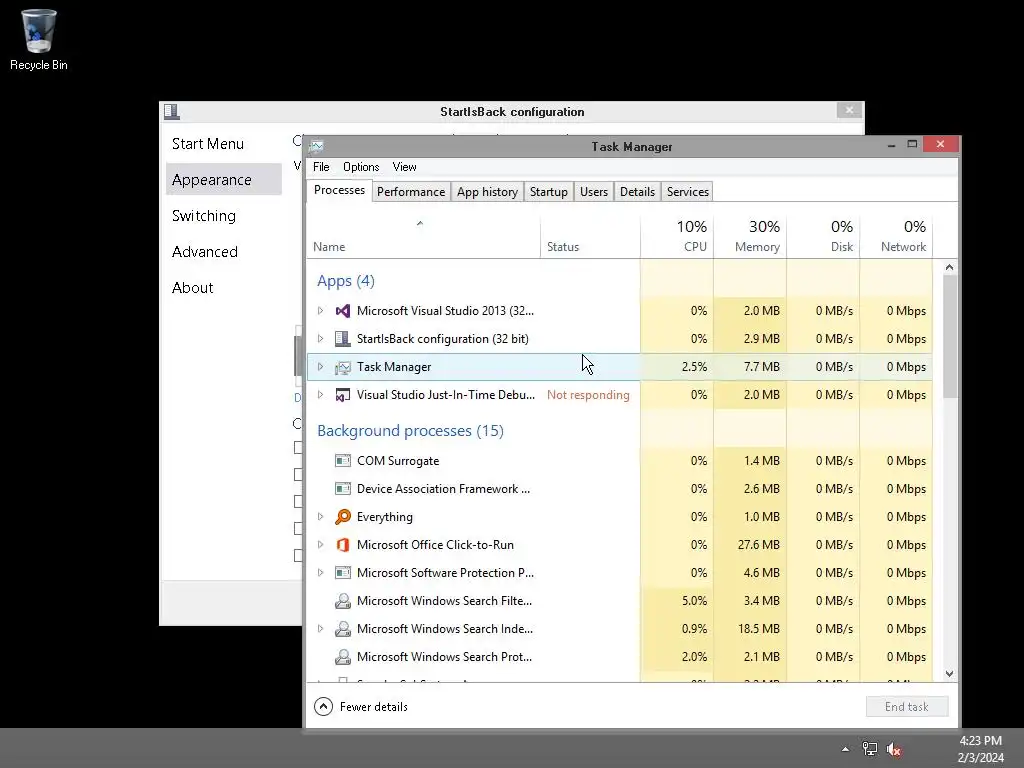Expand Microsoft Software Protection Platform group
1024x768 pixels.
pyautogui.click(x=320, y=573)
